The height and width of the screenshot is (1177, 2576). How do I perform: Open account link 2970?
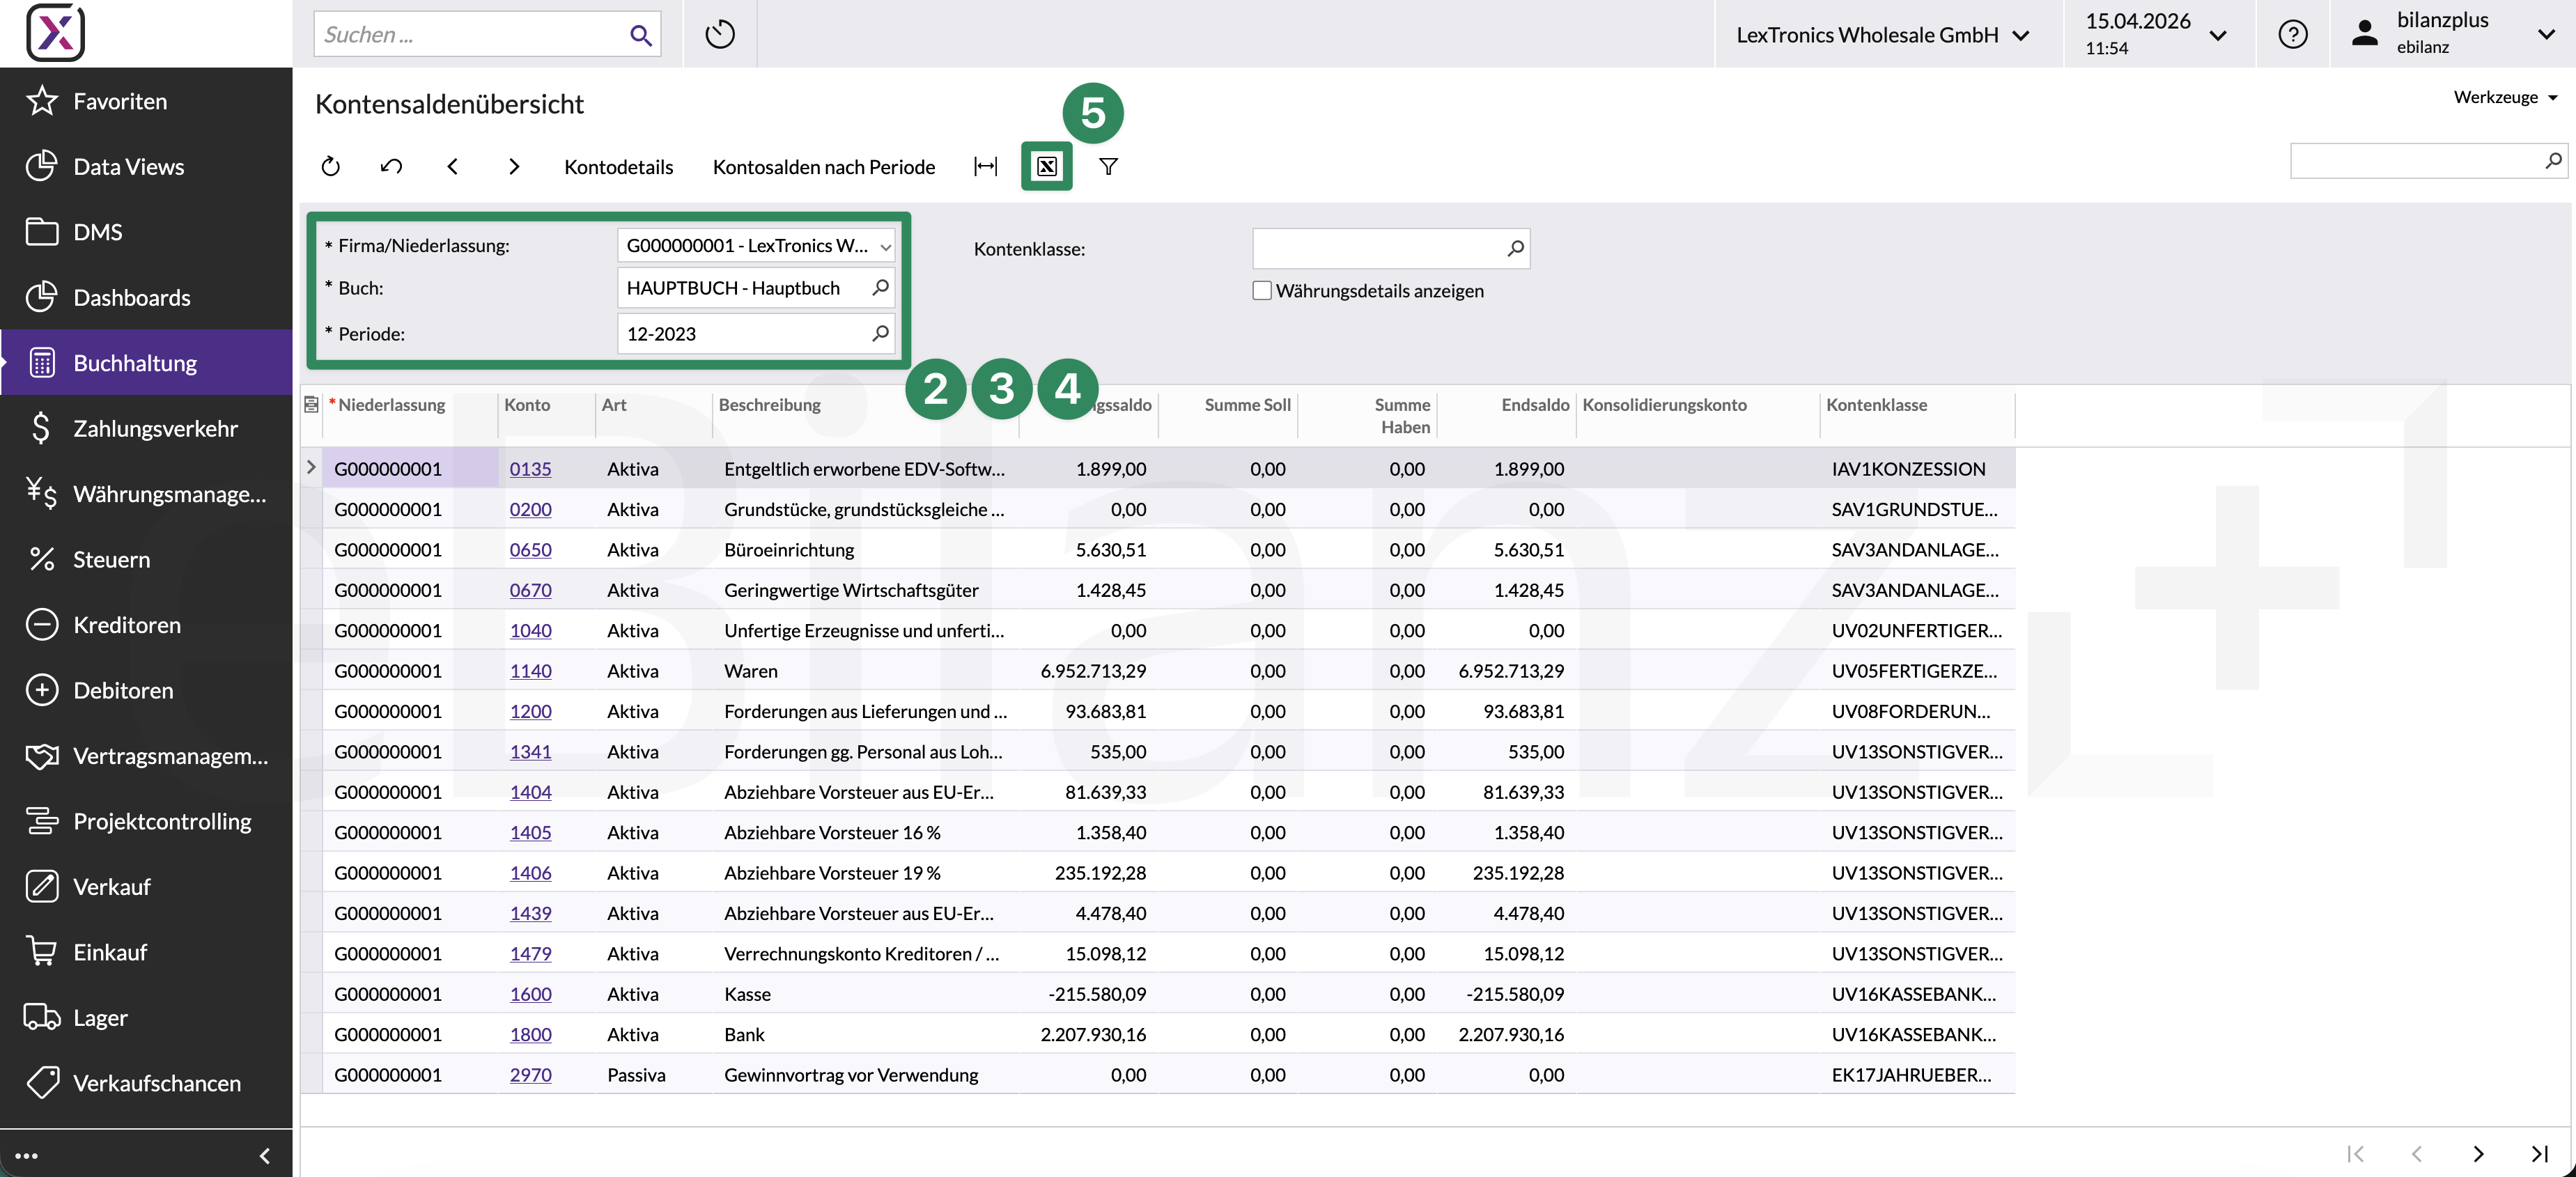(530, 1075)
